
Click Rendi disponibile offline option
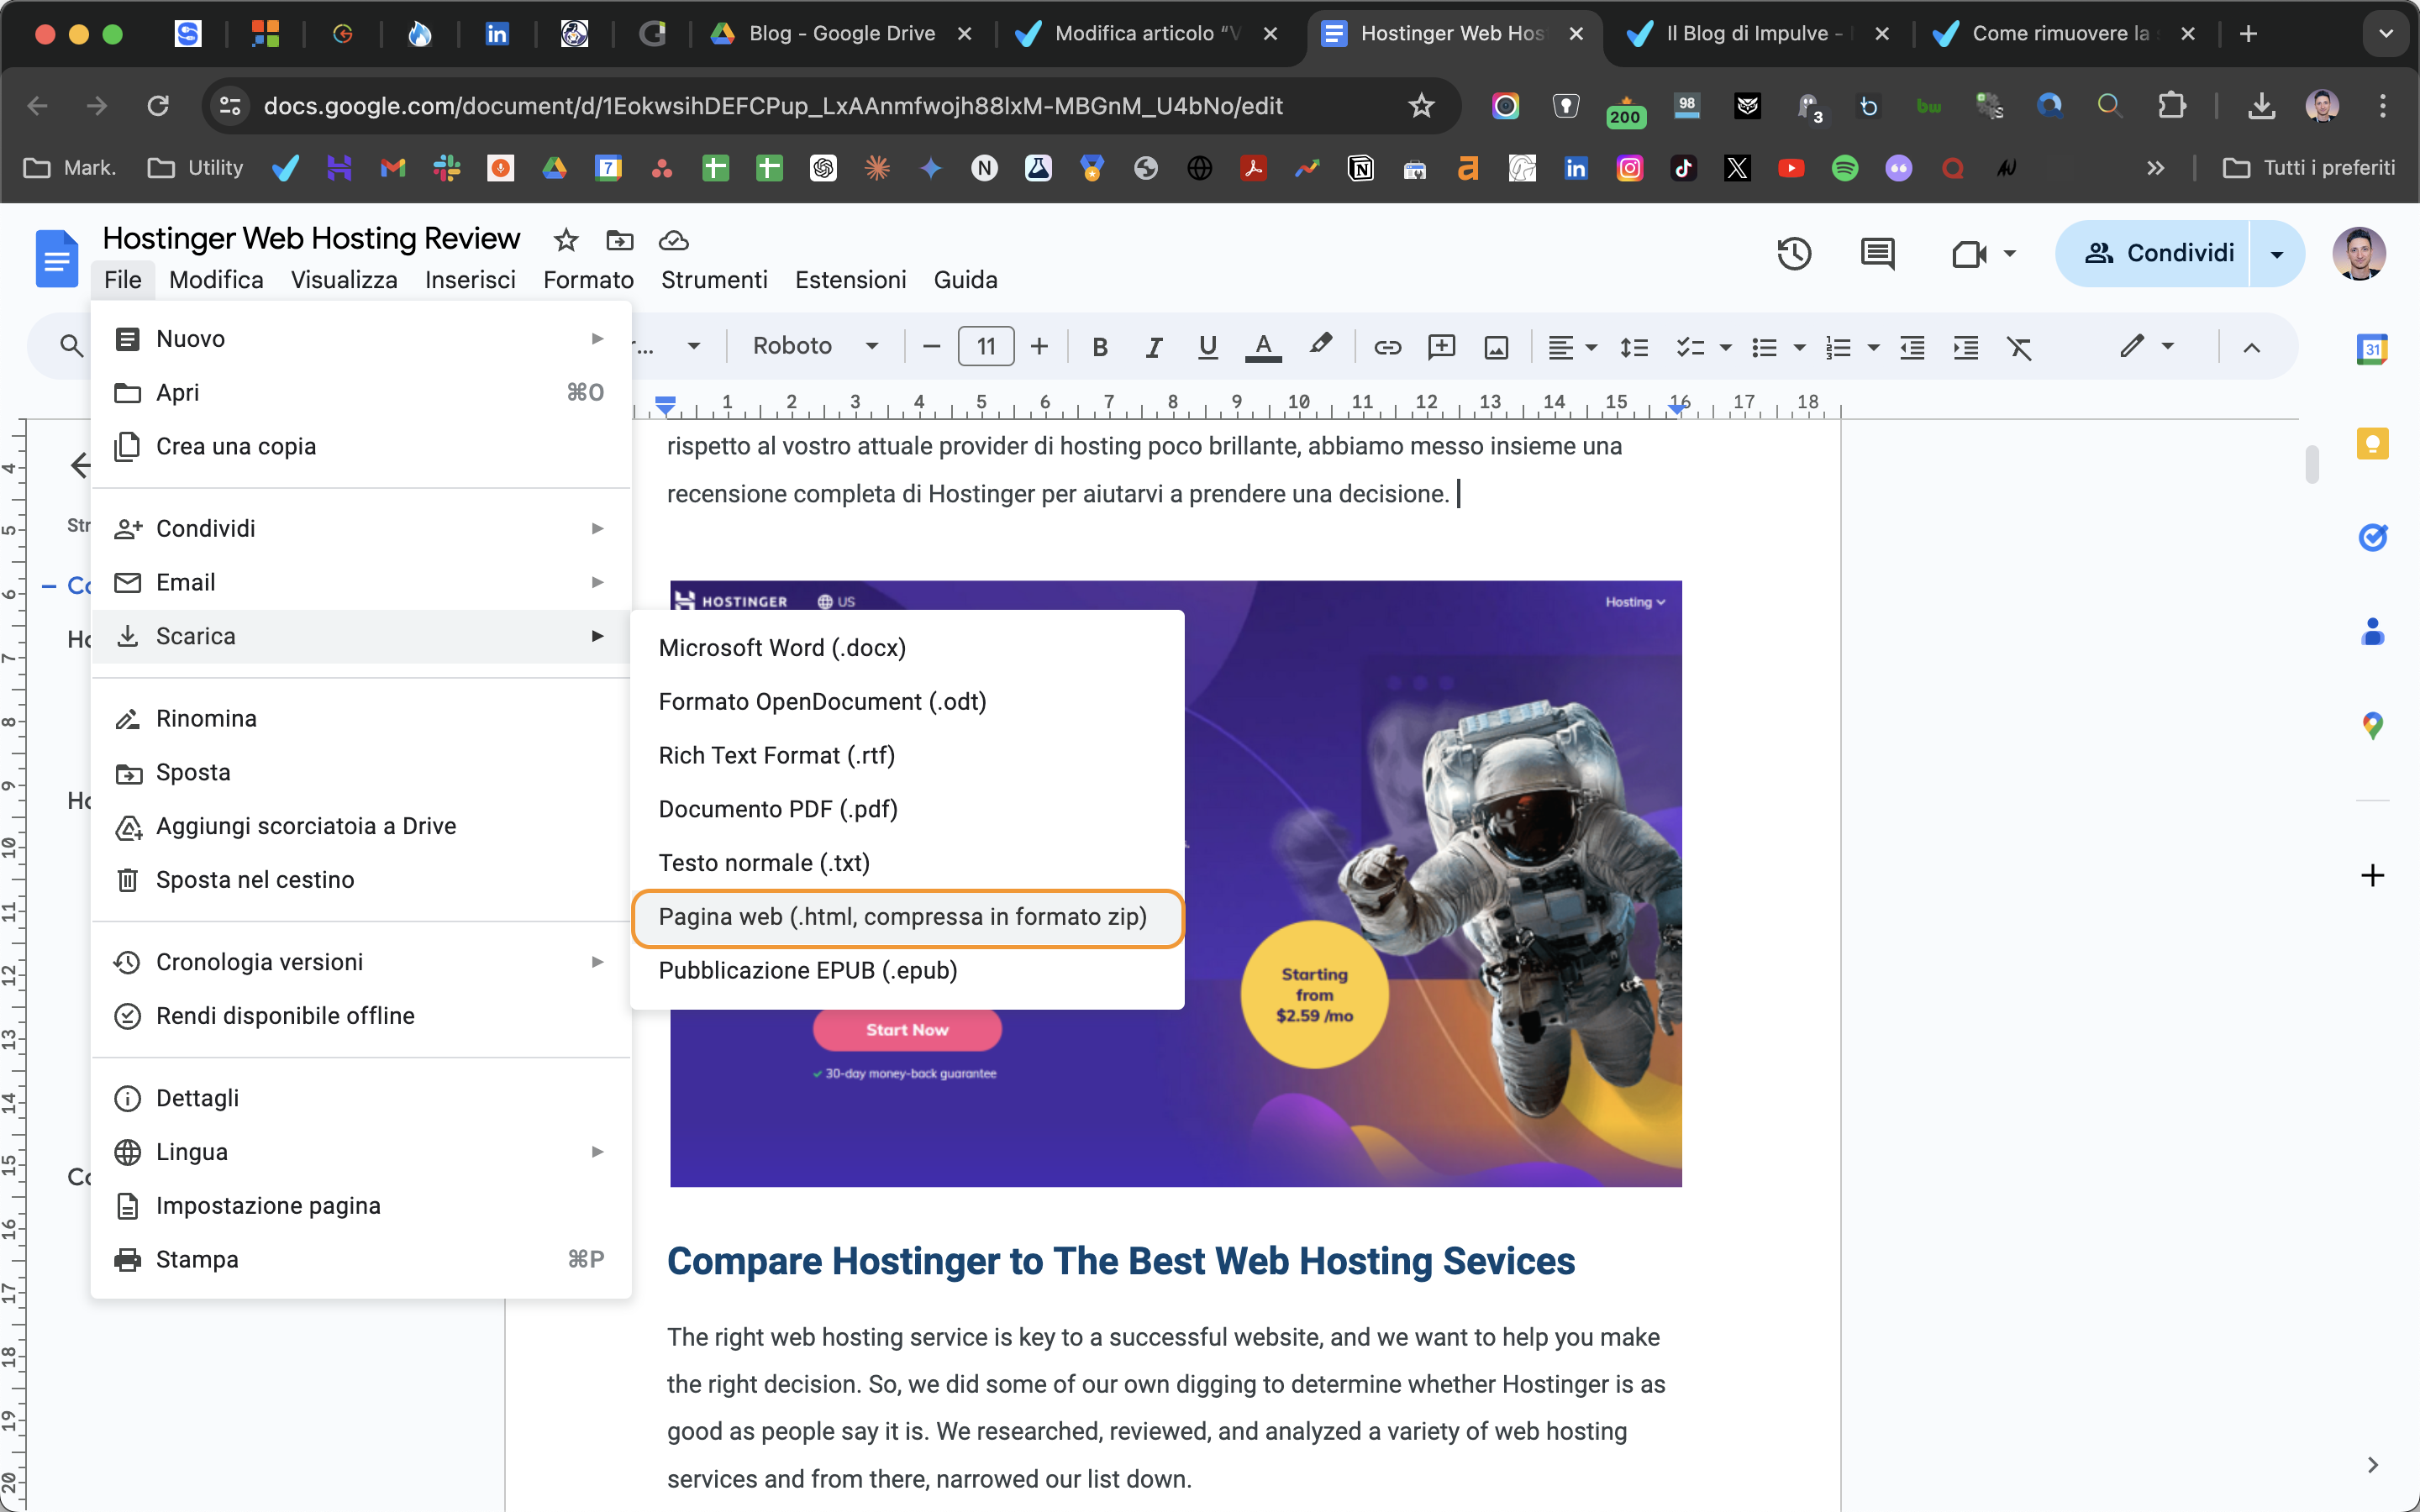[x=360, y=1016]
